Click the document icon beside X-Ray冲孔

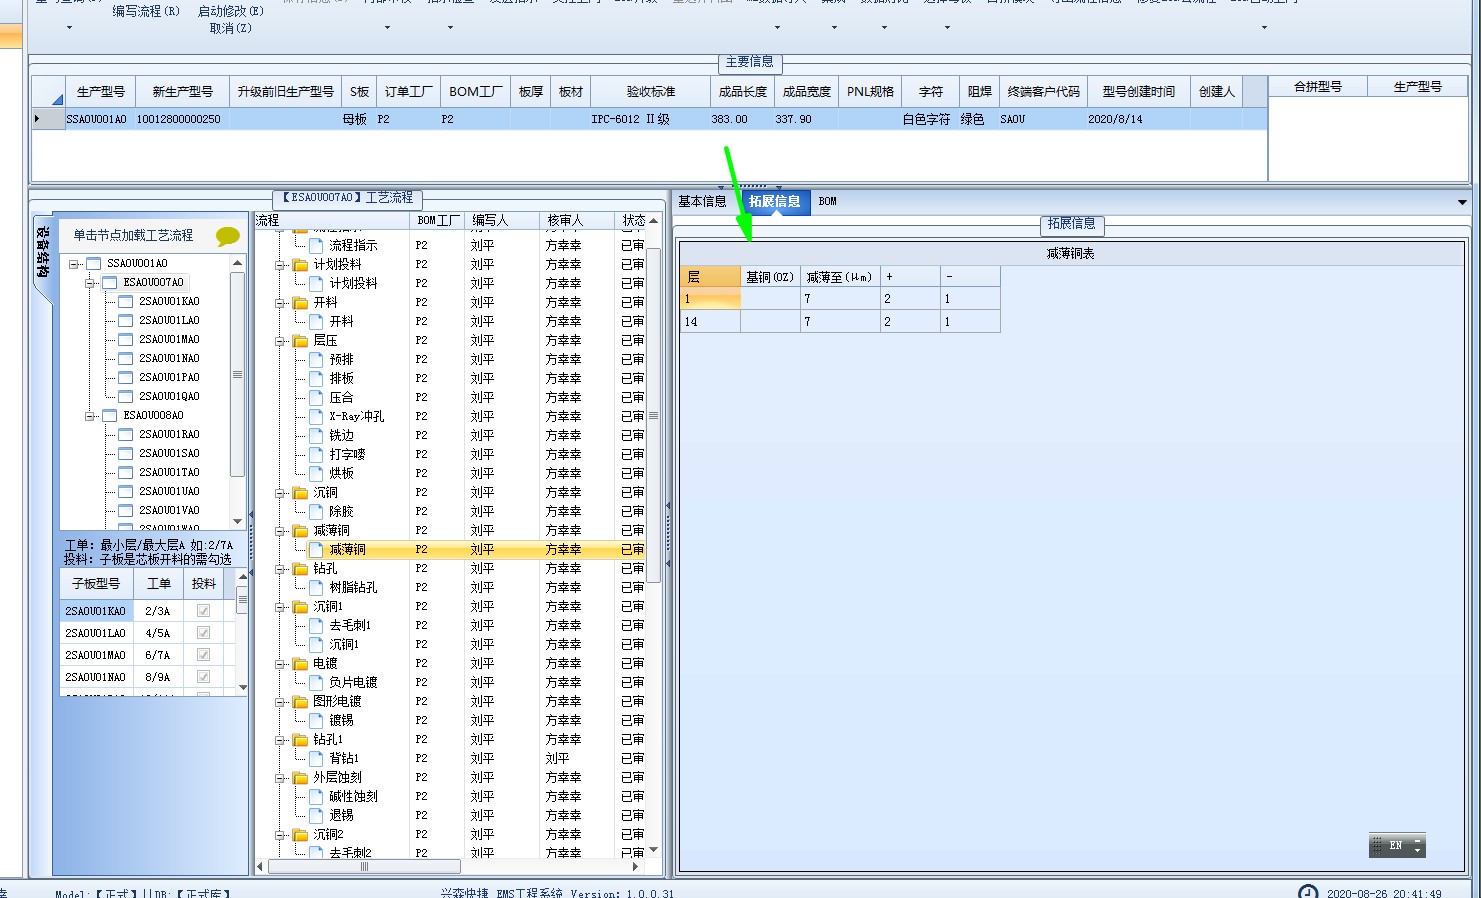(316, 417)
